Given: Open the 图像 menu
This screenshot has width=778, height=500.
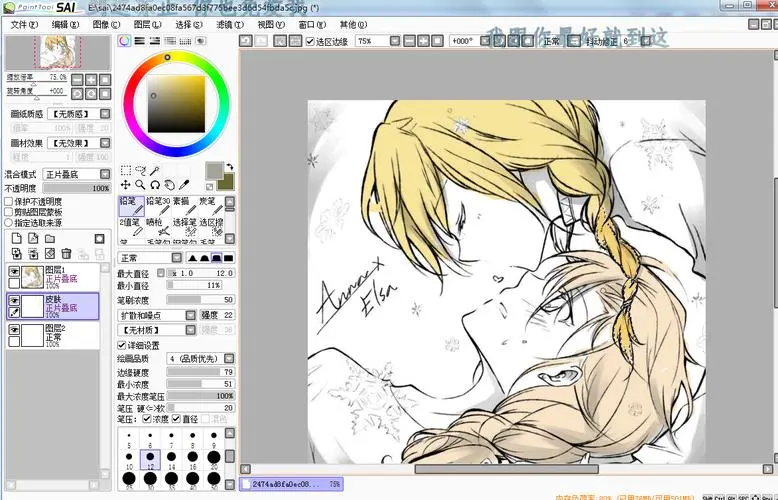Looking at the screenshot, I should pyautogui.click(x=106, y=24).
